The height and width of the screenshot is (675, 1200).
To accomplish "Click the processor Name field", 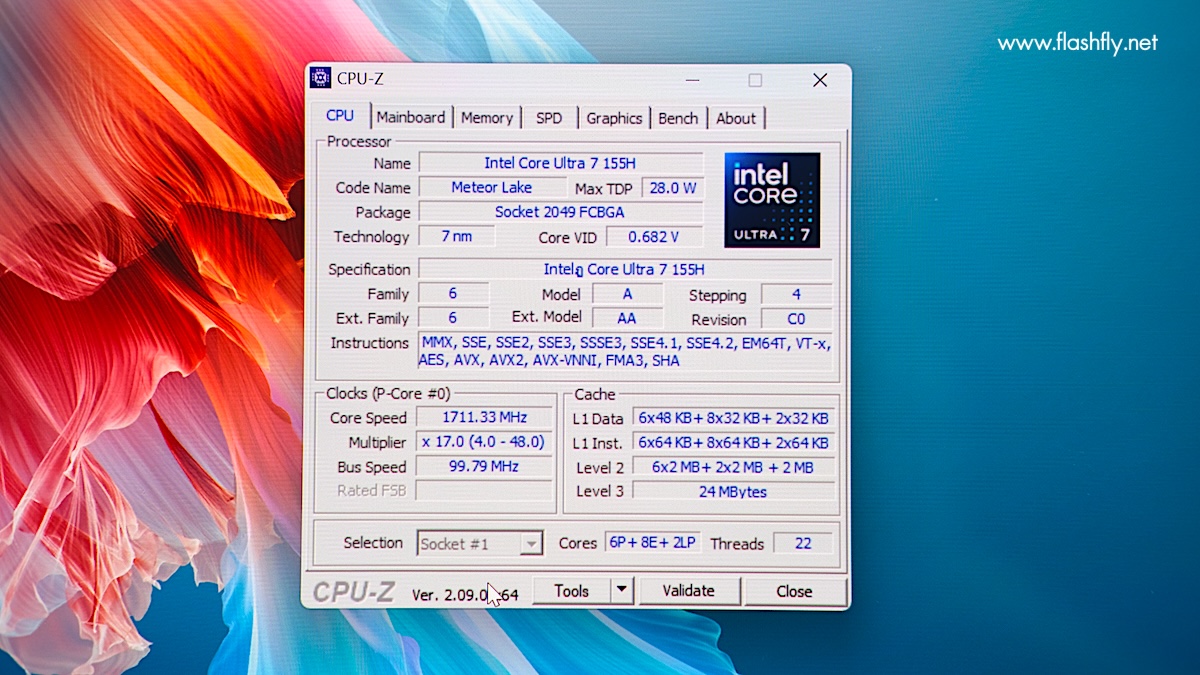I will [x=559, y=163].
